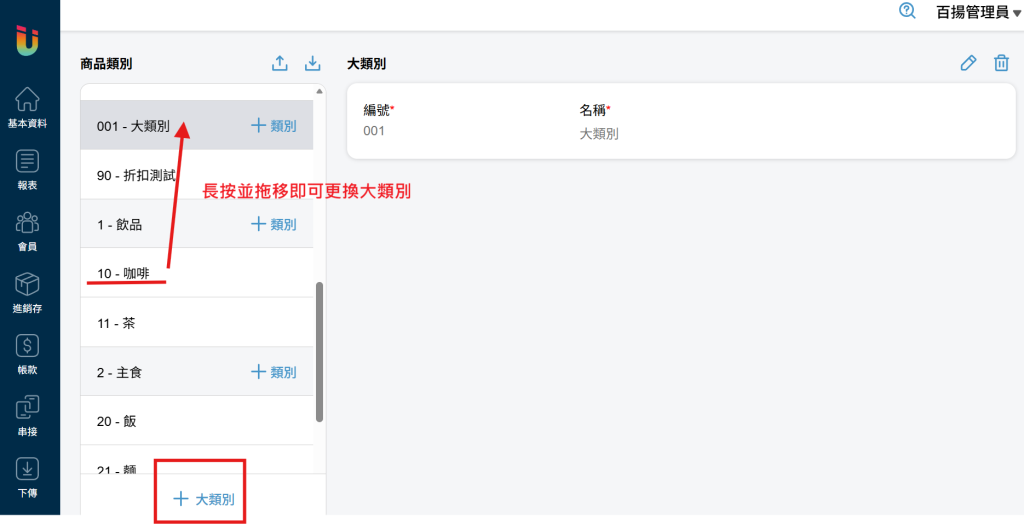Click the pencil edit icon
Viewport: 1024px width, 524px height.
967,64
